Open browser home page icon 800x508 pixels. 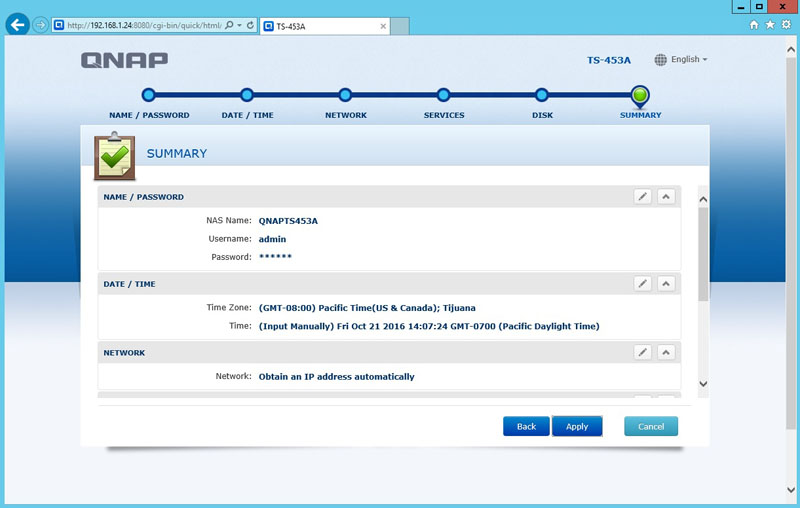754,24
